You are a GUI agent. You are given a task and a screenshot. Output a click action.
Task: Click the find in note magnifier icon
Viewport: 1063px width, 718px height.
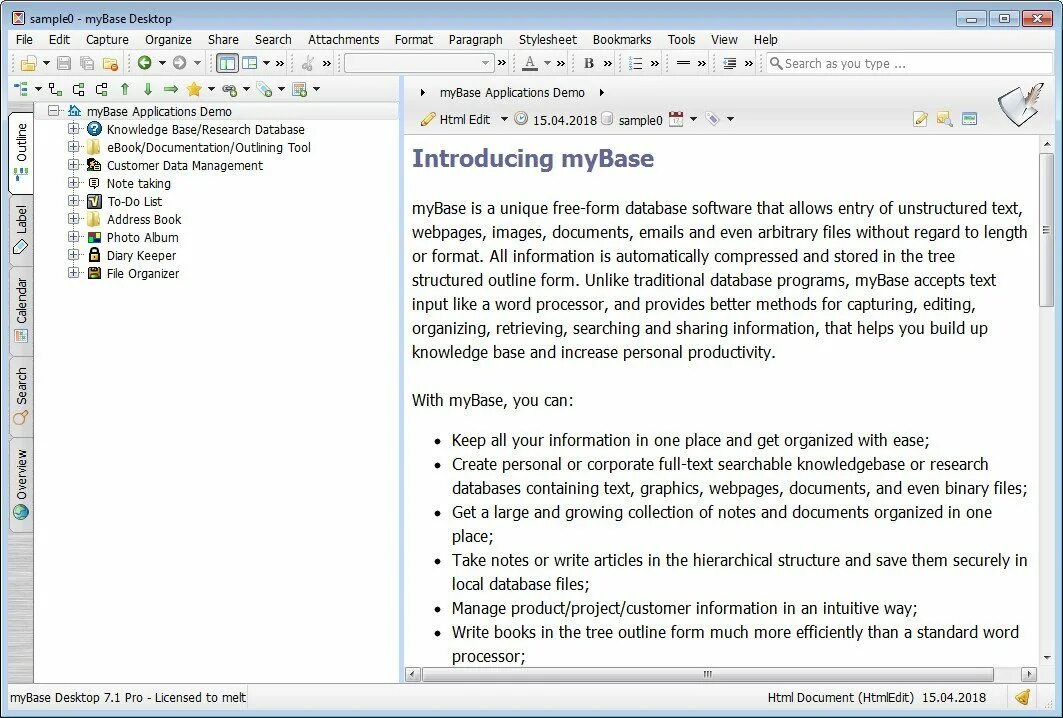tap(944, 119)
